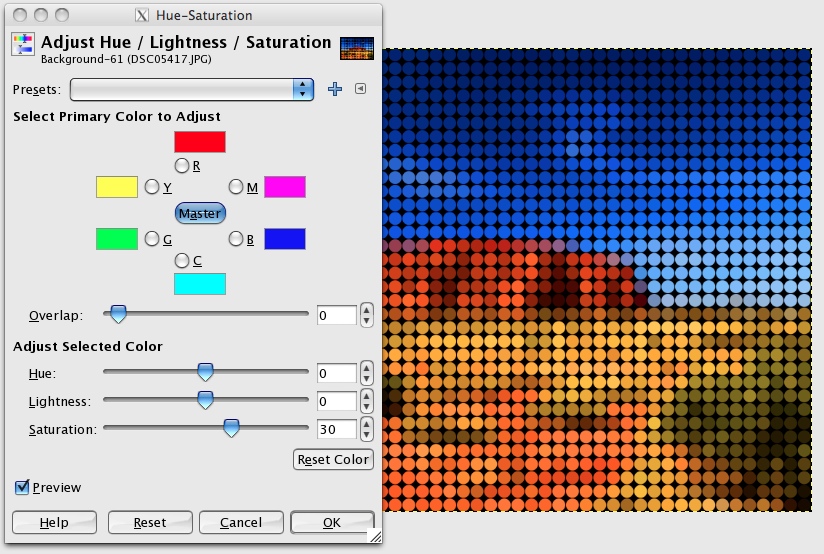This screenshot has width=824, height=554.
Task: Click the red color swatch
Action: pos(200,142)
